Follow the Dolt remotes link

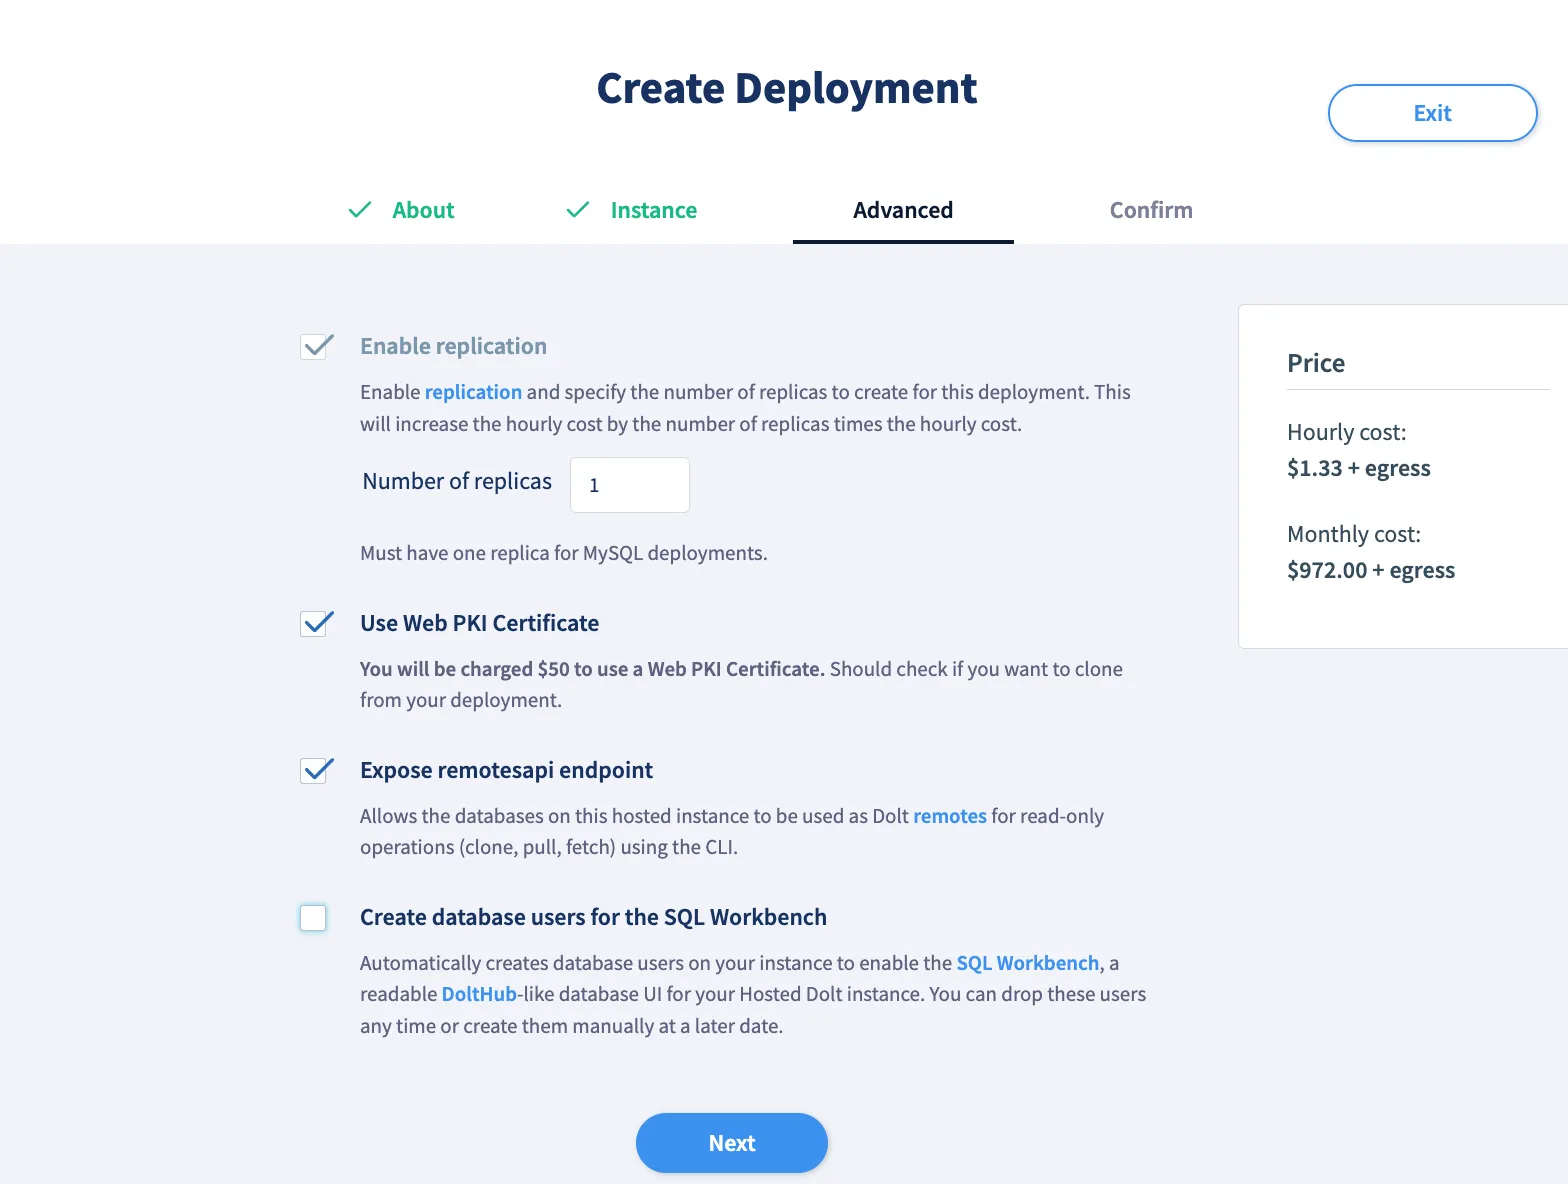pyautogui.click(x=949, y=816)
